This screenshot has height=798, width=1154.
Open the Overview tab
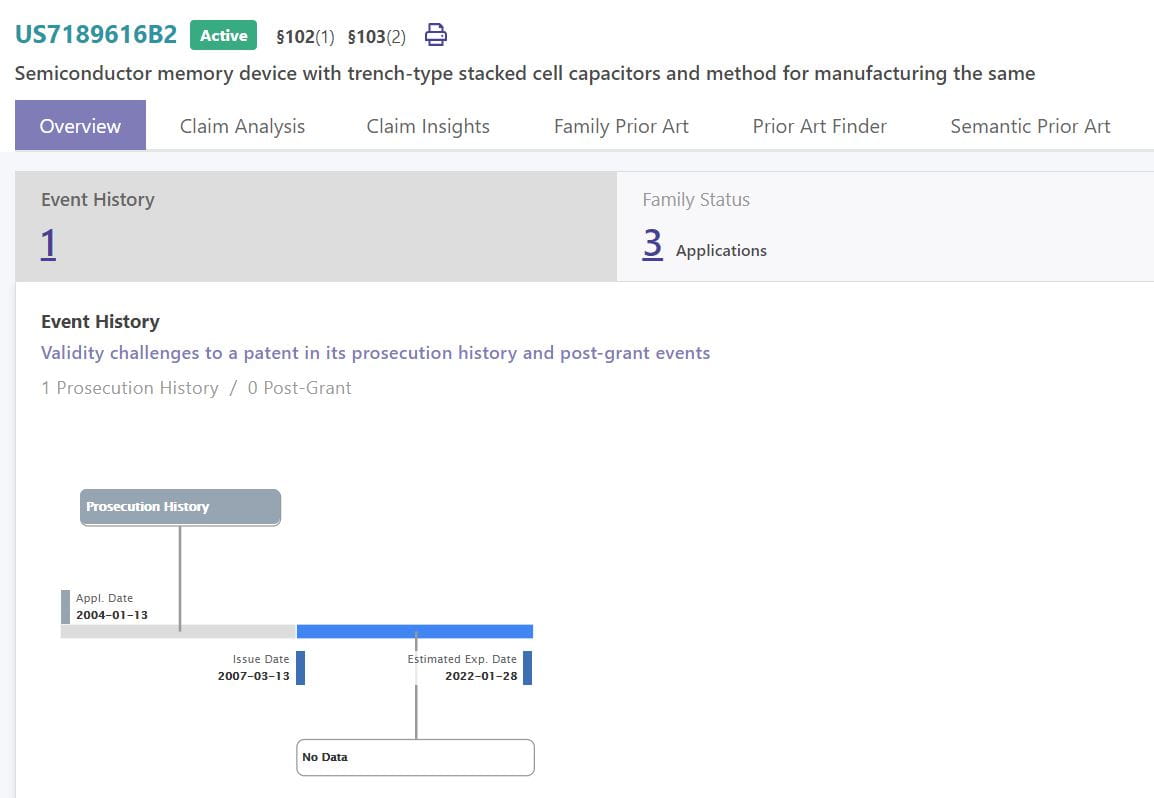tap(80, 125)
